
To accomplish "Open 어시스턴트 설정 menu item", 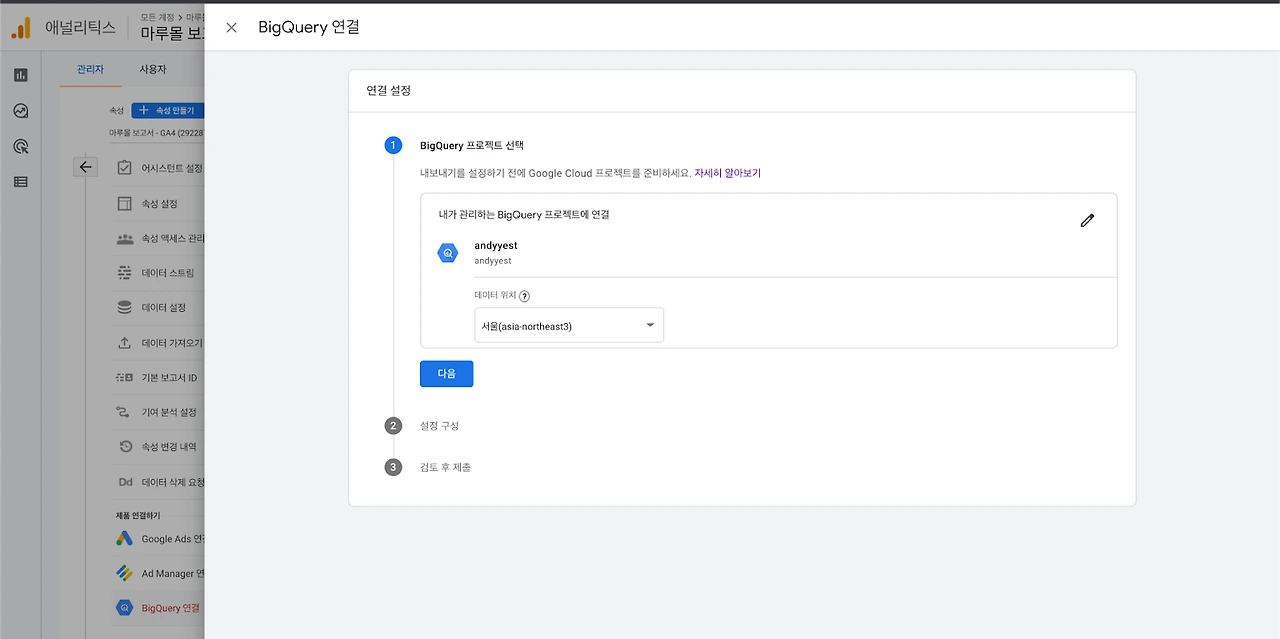I will click(x=160, y=168).
